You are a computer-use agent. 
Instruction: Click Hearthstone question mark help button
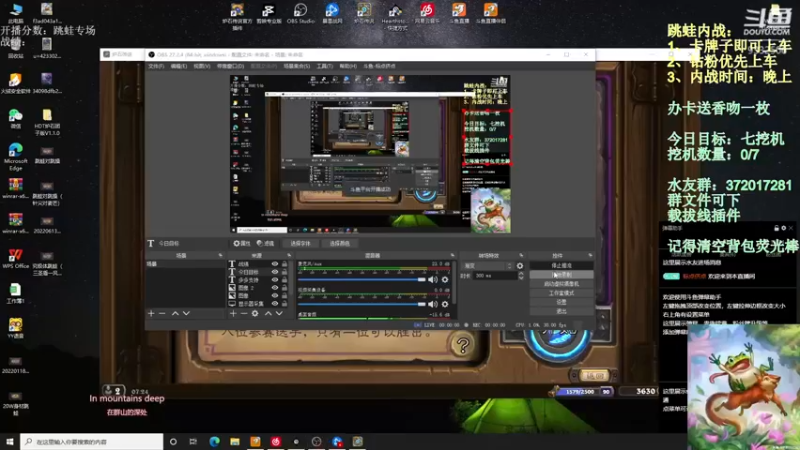(x=463, y=345)
